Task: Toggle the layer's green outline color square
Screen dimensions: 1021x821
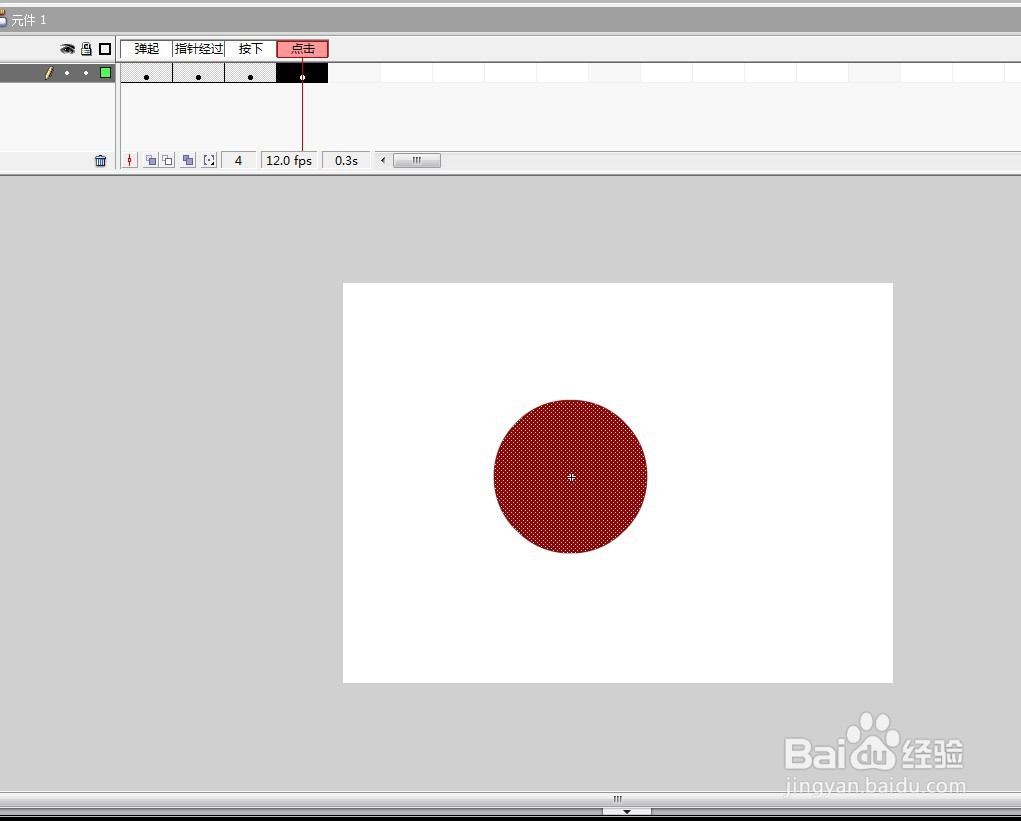Action: click(105, 73)
